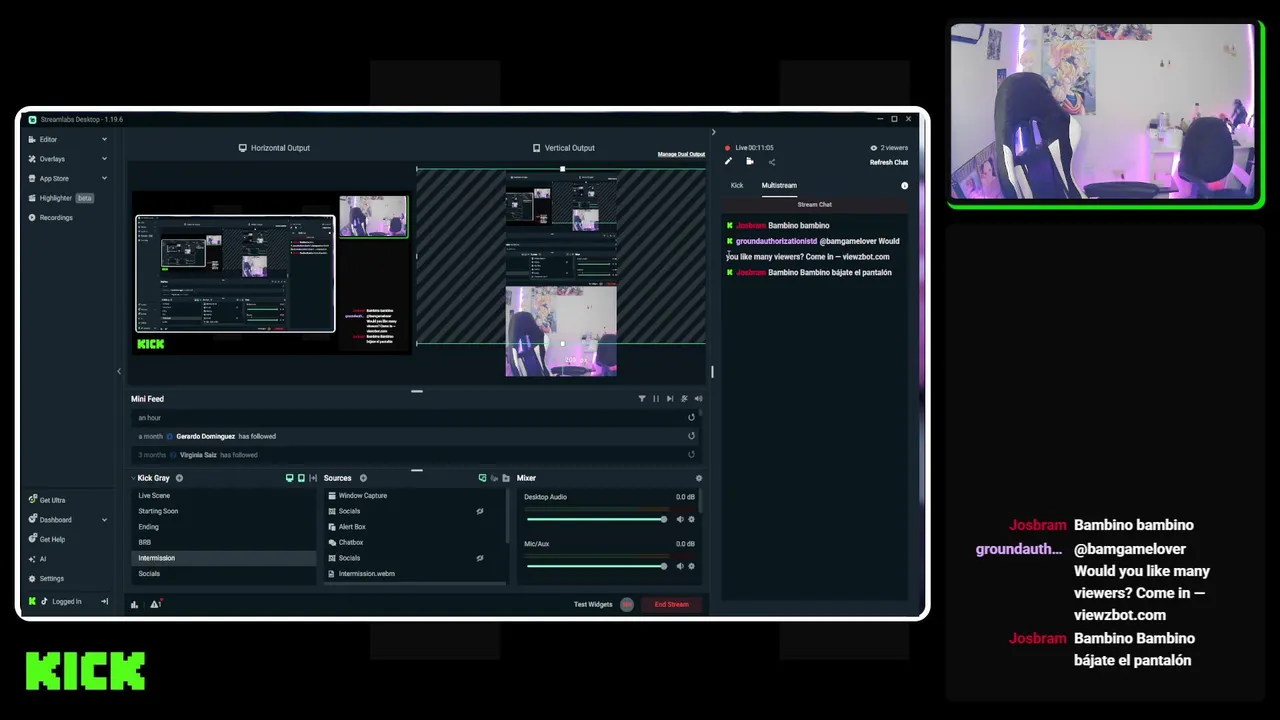Pause the Mini Feed alert queue

click(x=656, y=399)
